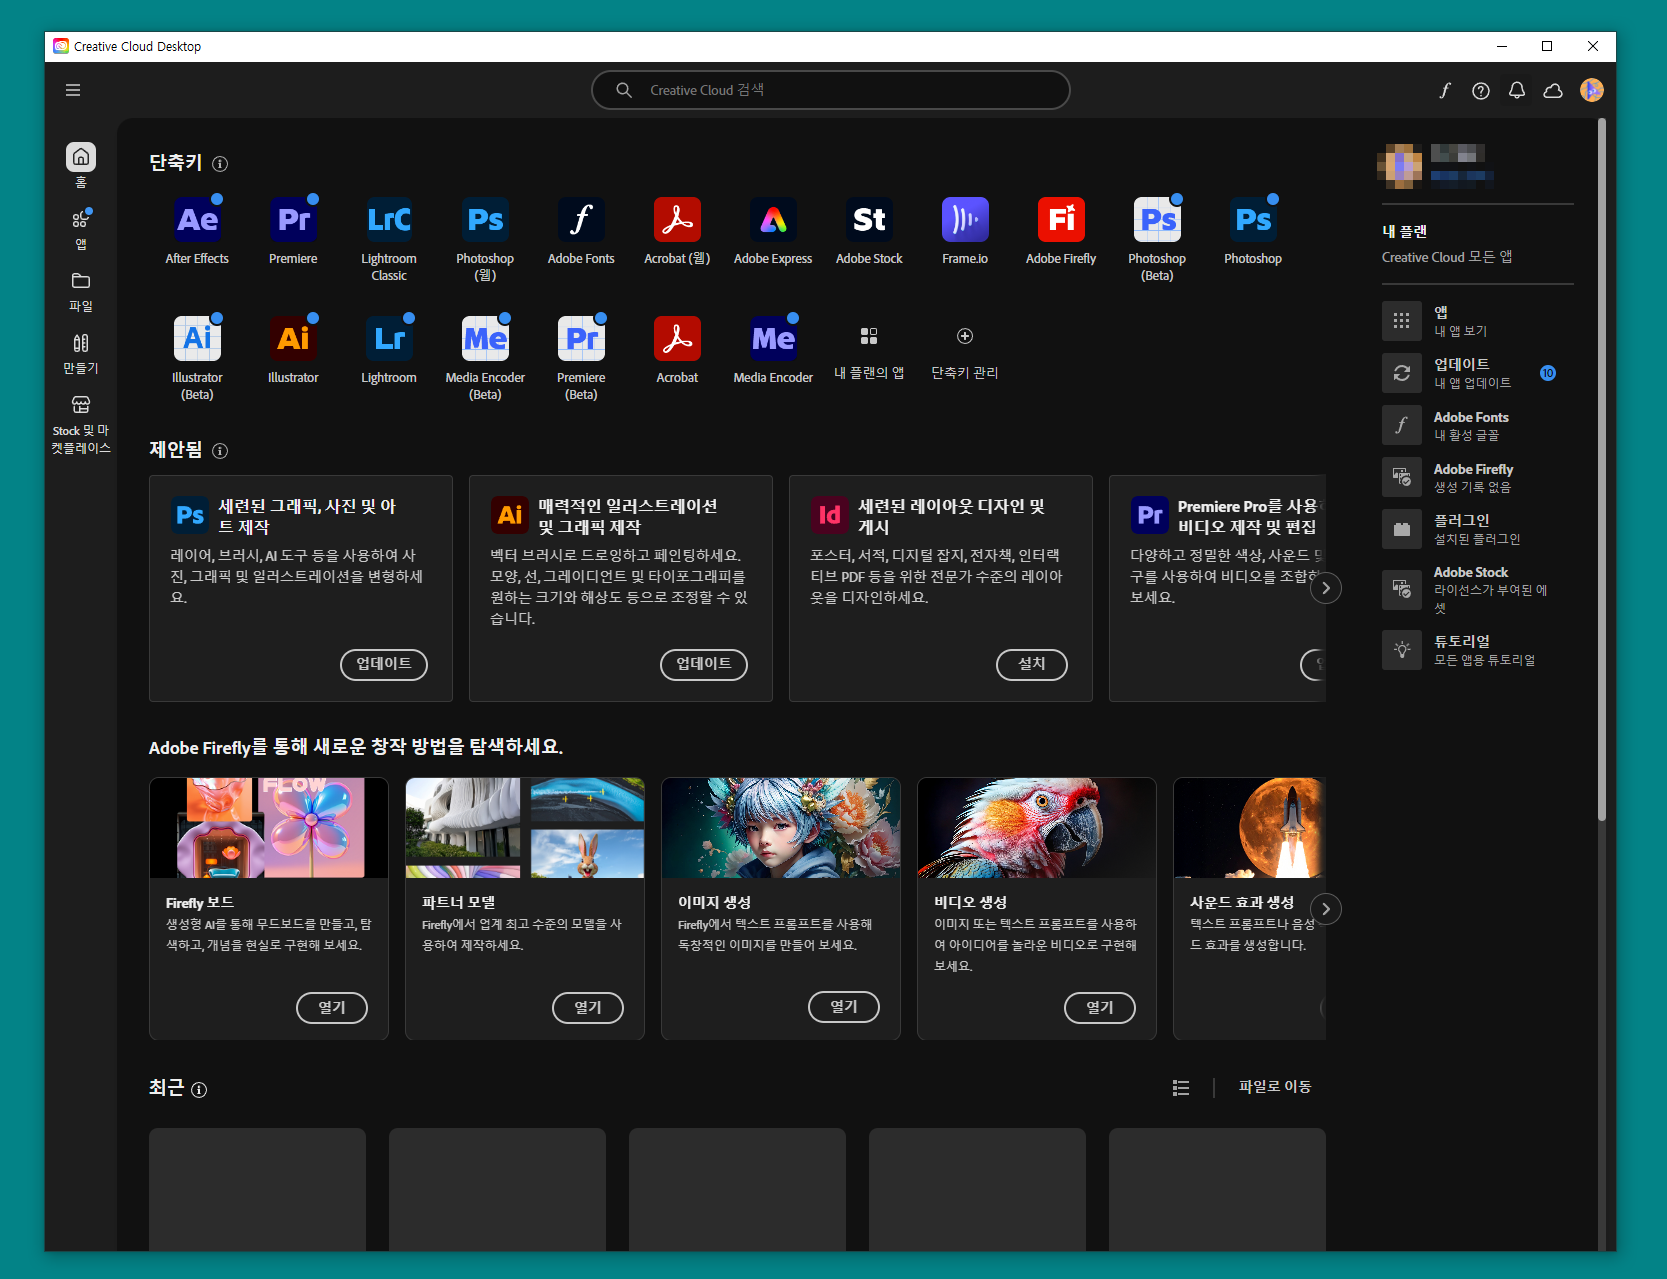The image size is (1667, 1279).
Task: Click 업데이트 button on Photoshop card
Action: coord(384,664)
